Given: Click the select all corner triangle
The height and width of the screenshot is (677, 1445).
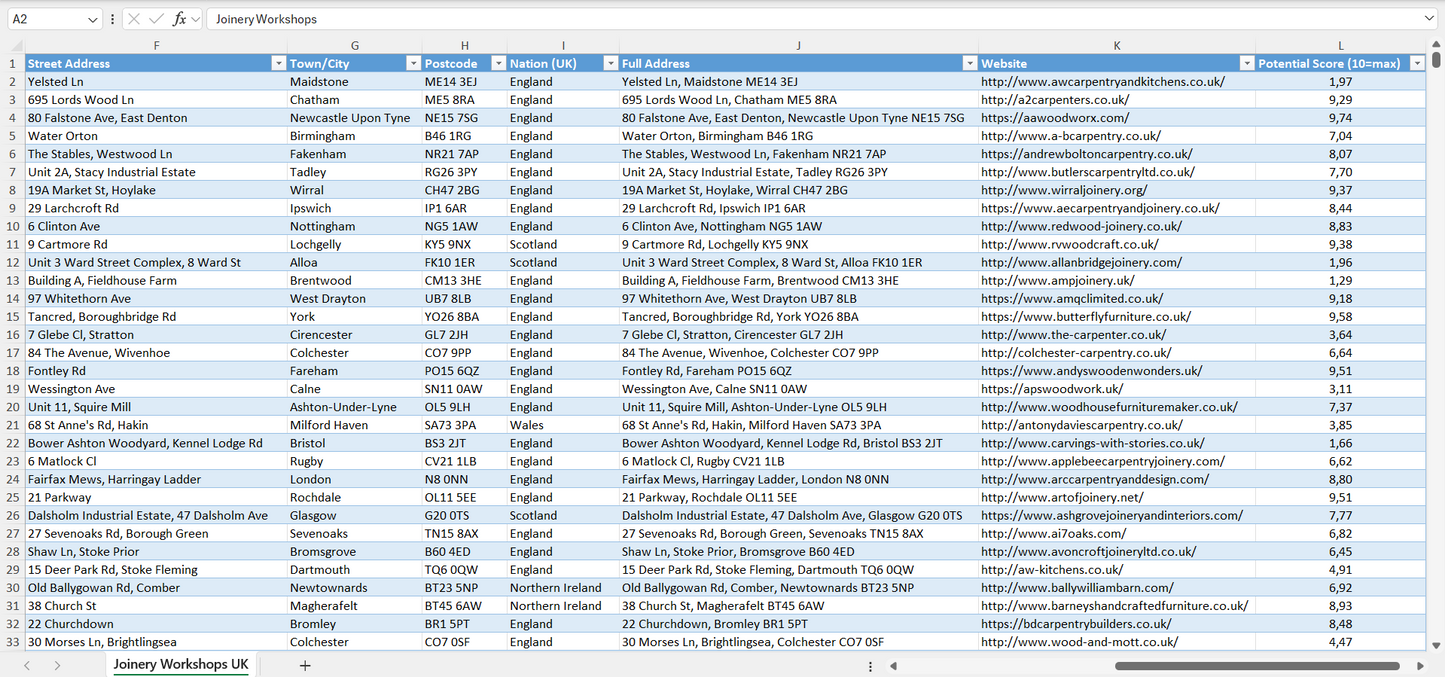Looking at the screenshot, I should (16, 46).
